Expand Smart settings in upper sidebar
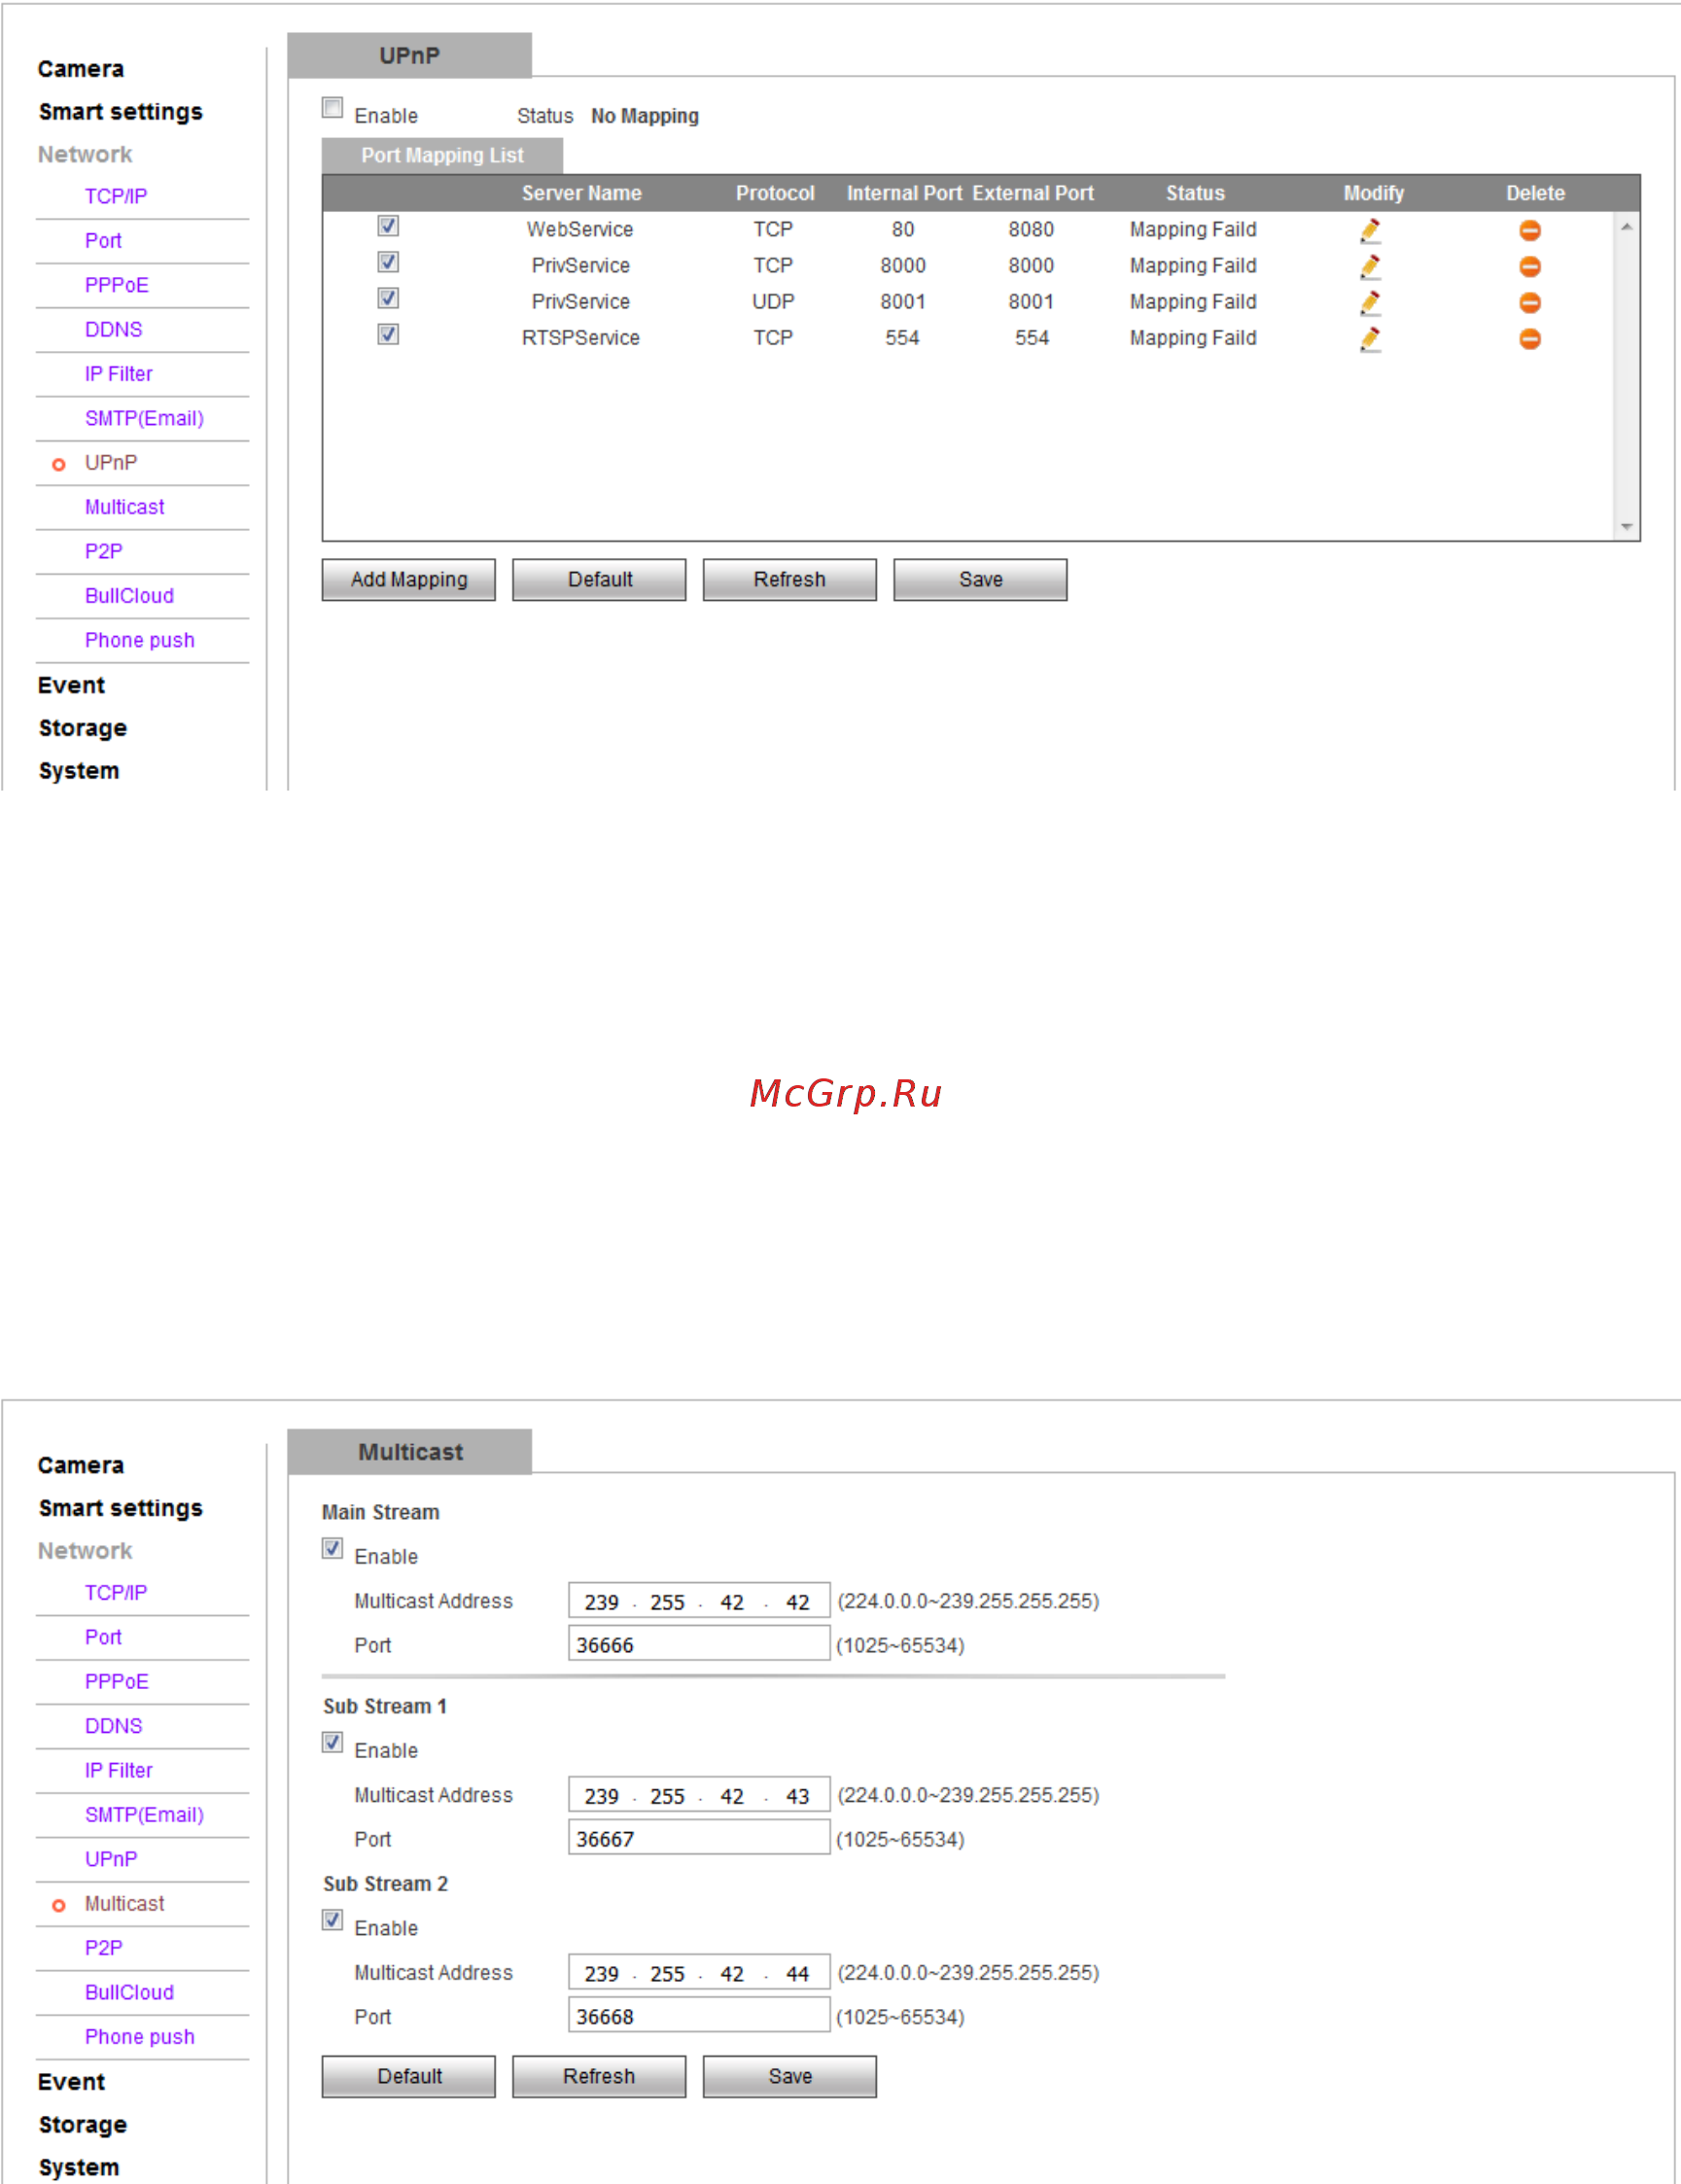The image size is (1681, 2184). click(120, 112)
